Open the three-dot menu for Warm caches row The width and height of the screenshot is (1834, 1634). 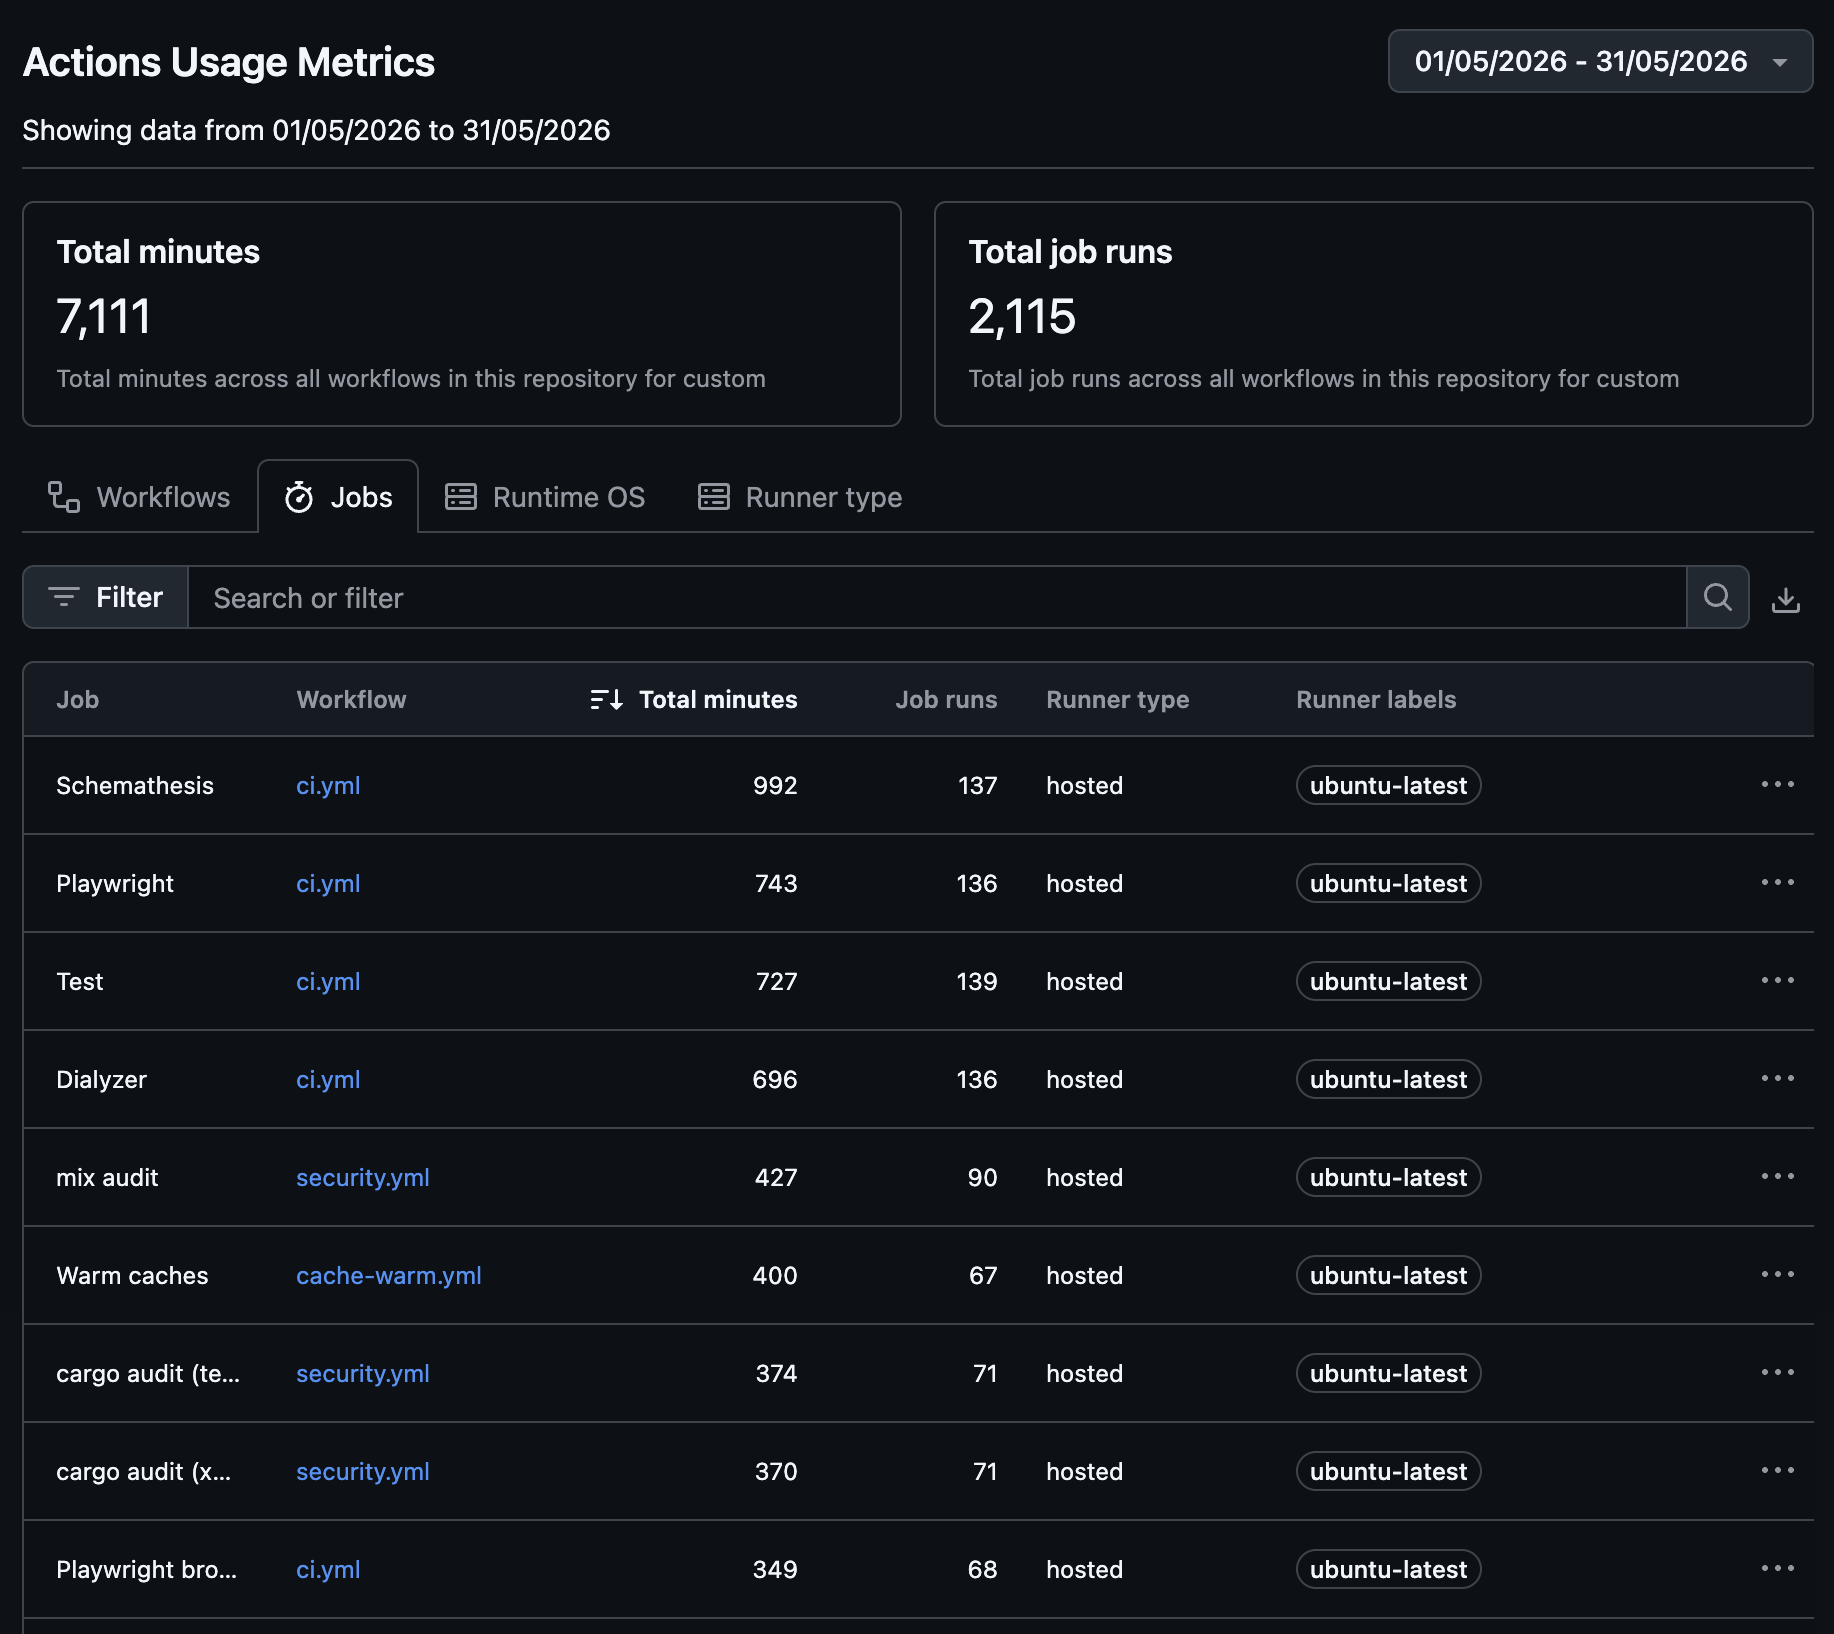pos(1777,1274)
